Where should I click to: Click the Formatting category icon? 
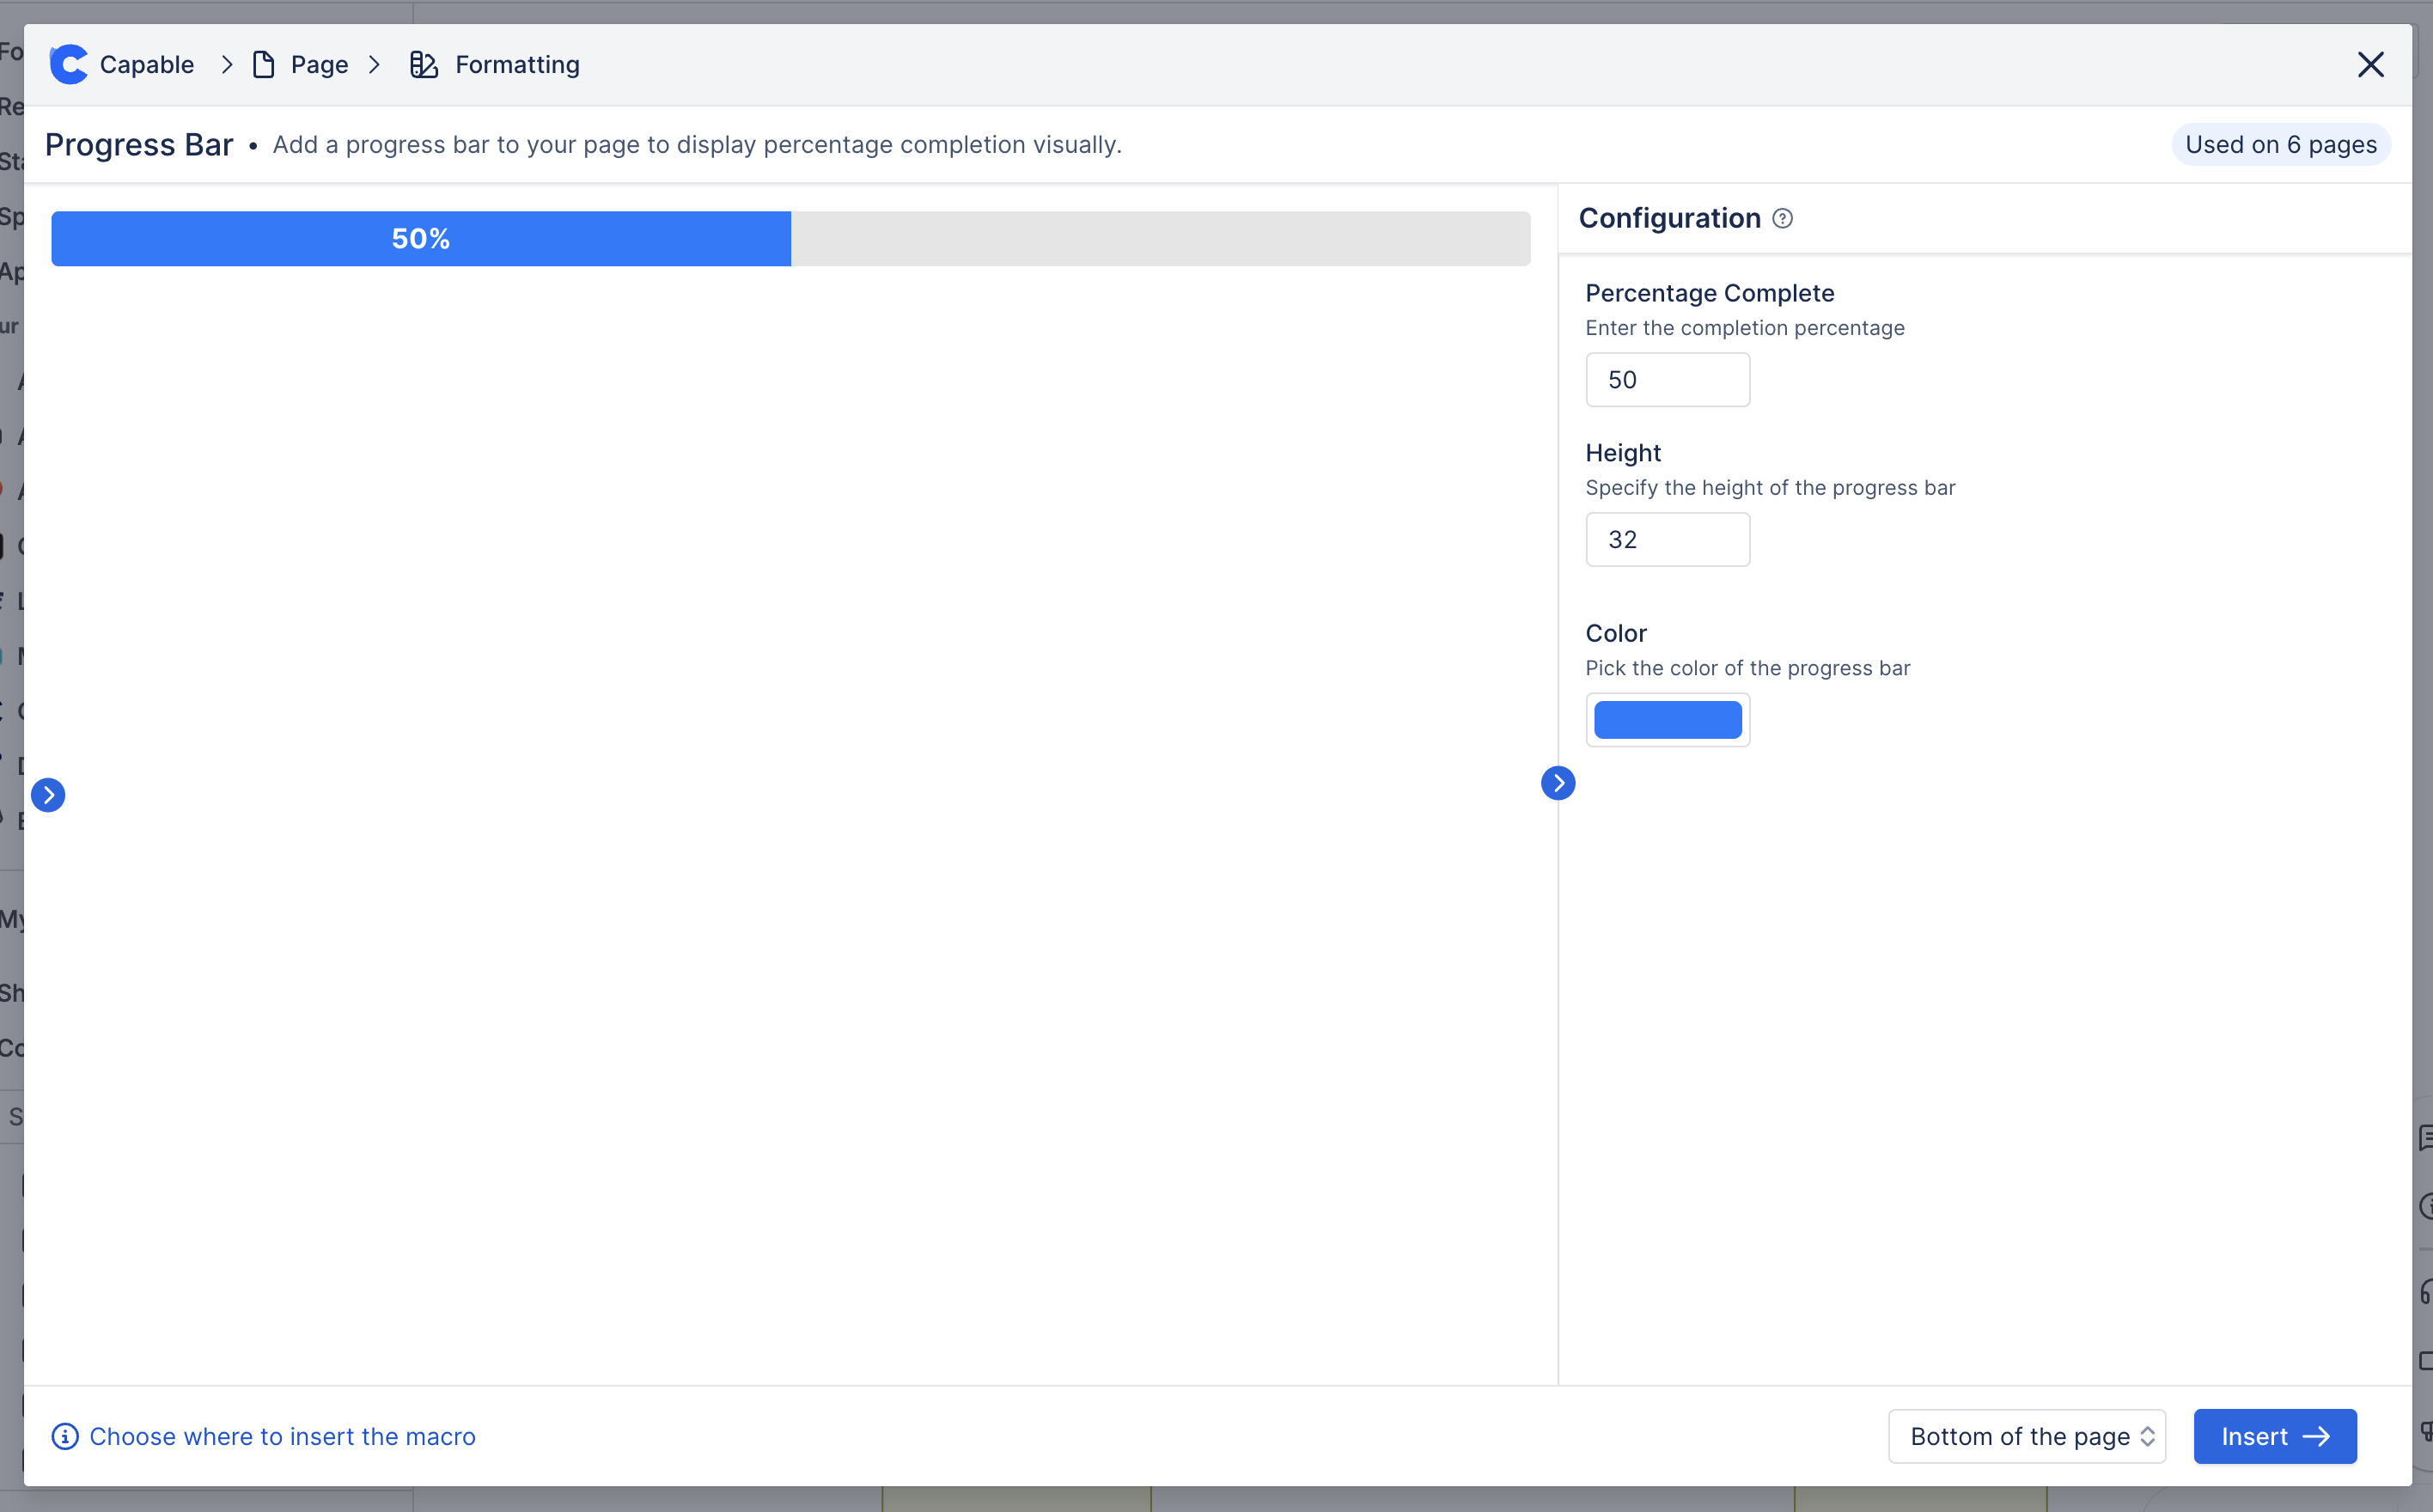tap(424, 65)
